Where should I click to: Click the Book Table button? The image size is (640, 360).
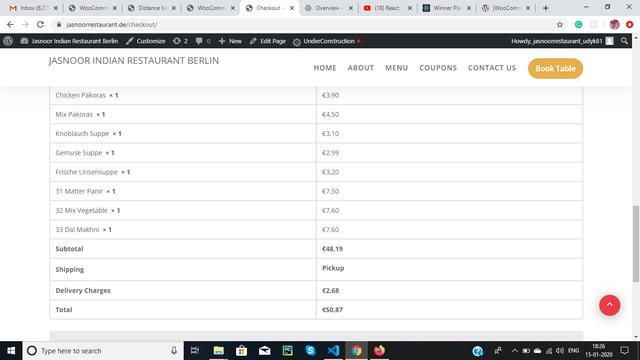(555, 68)
